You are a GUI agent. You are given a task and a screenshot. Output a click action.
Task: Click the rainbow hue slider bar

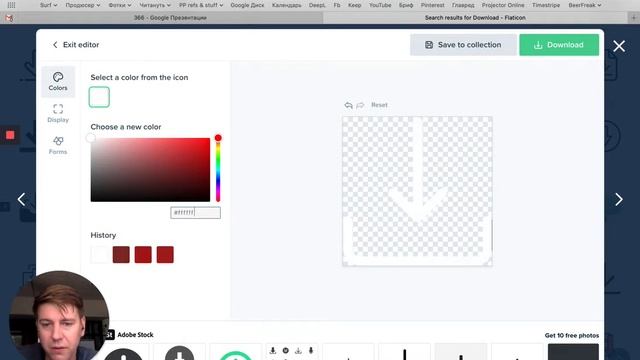218,170
